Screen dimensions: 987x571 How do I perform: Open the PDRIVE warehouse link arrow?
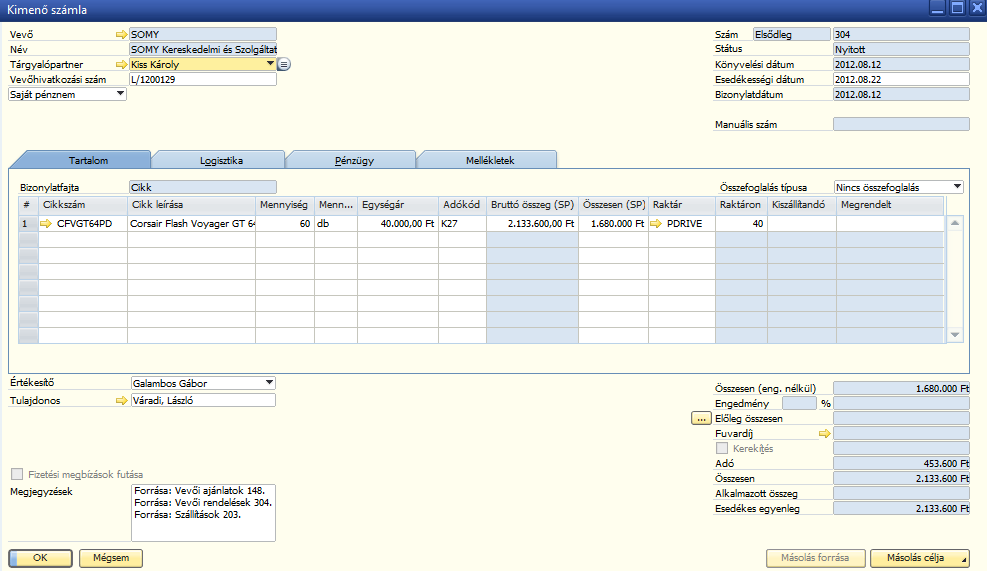click(x=656, y=223)
